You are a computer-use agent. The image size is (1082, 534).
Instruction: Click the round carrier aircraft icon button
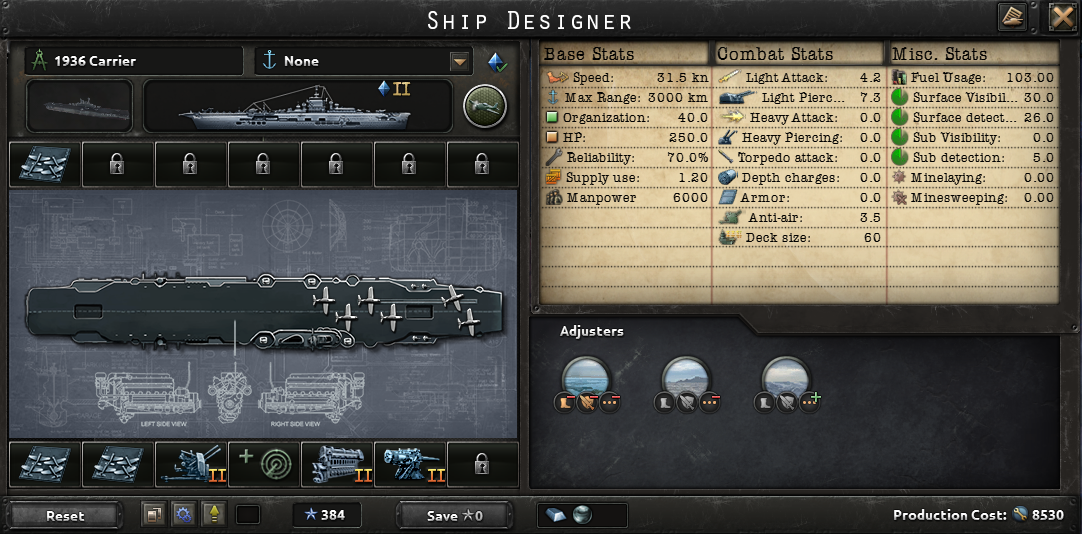click(x=485, y=106)
